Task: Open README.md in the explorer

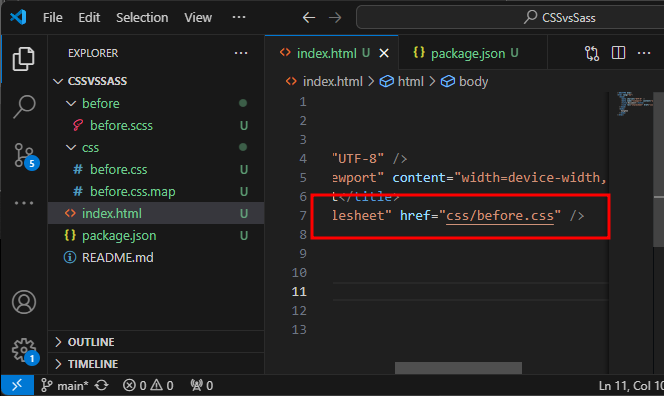Action: (x=156, y=258)
